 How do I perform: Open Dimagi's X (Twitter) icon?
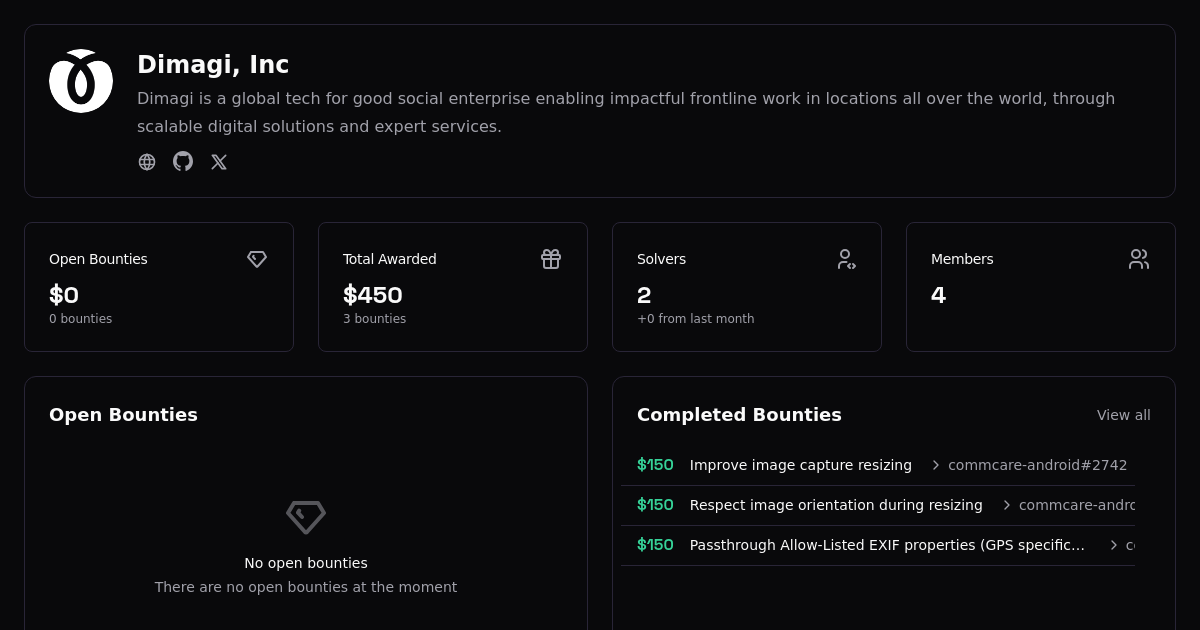click(219, 162)
